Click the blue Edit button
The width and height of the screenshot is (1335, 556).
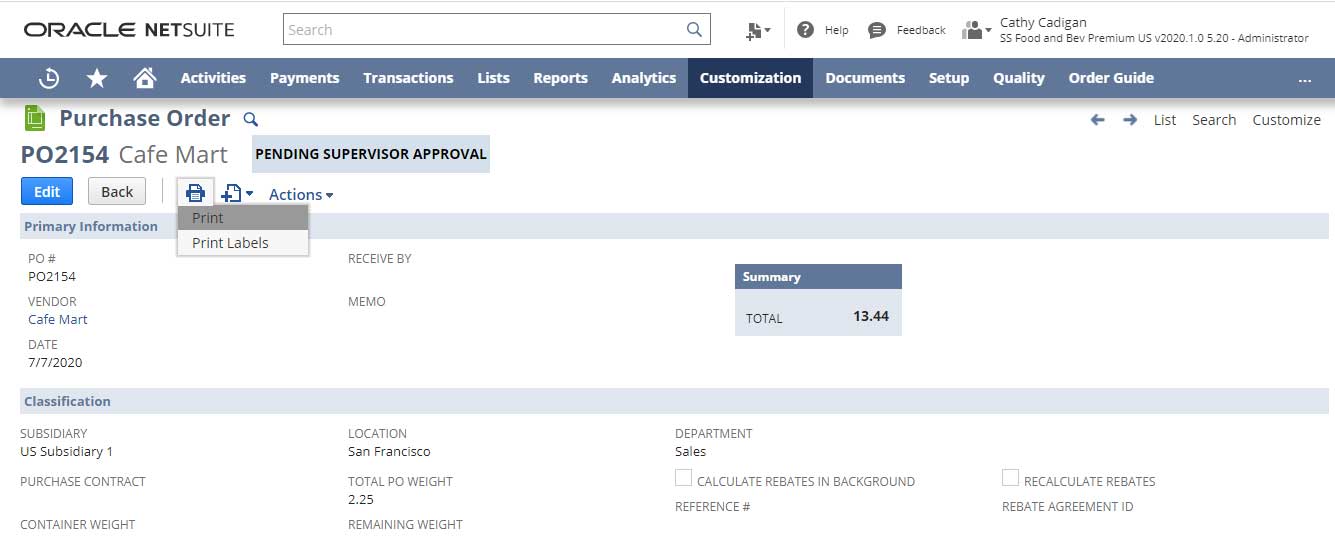coord(47,192)
